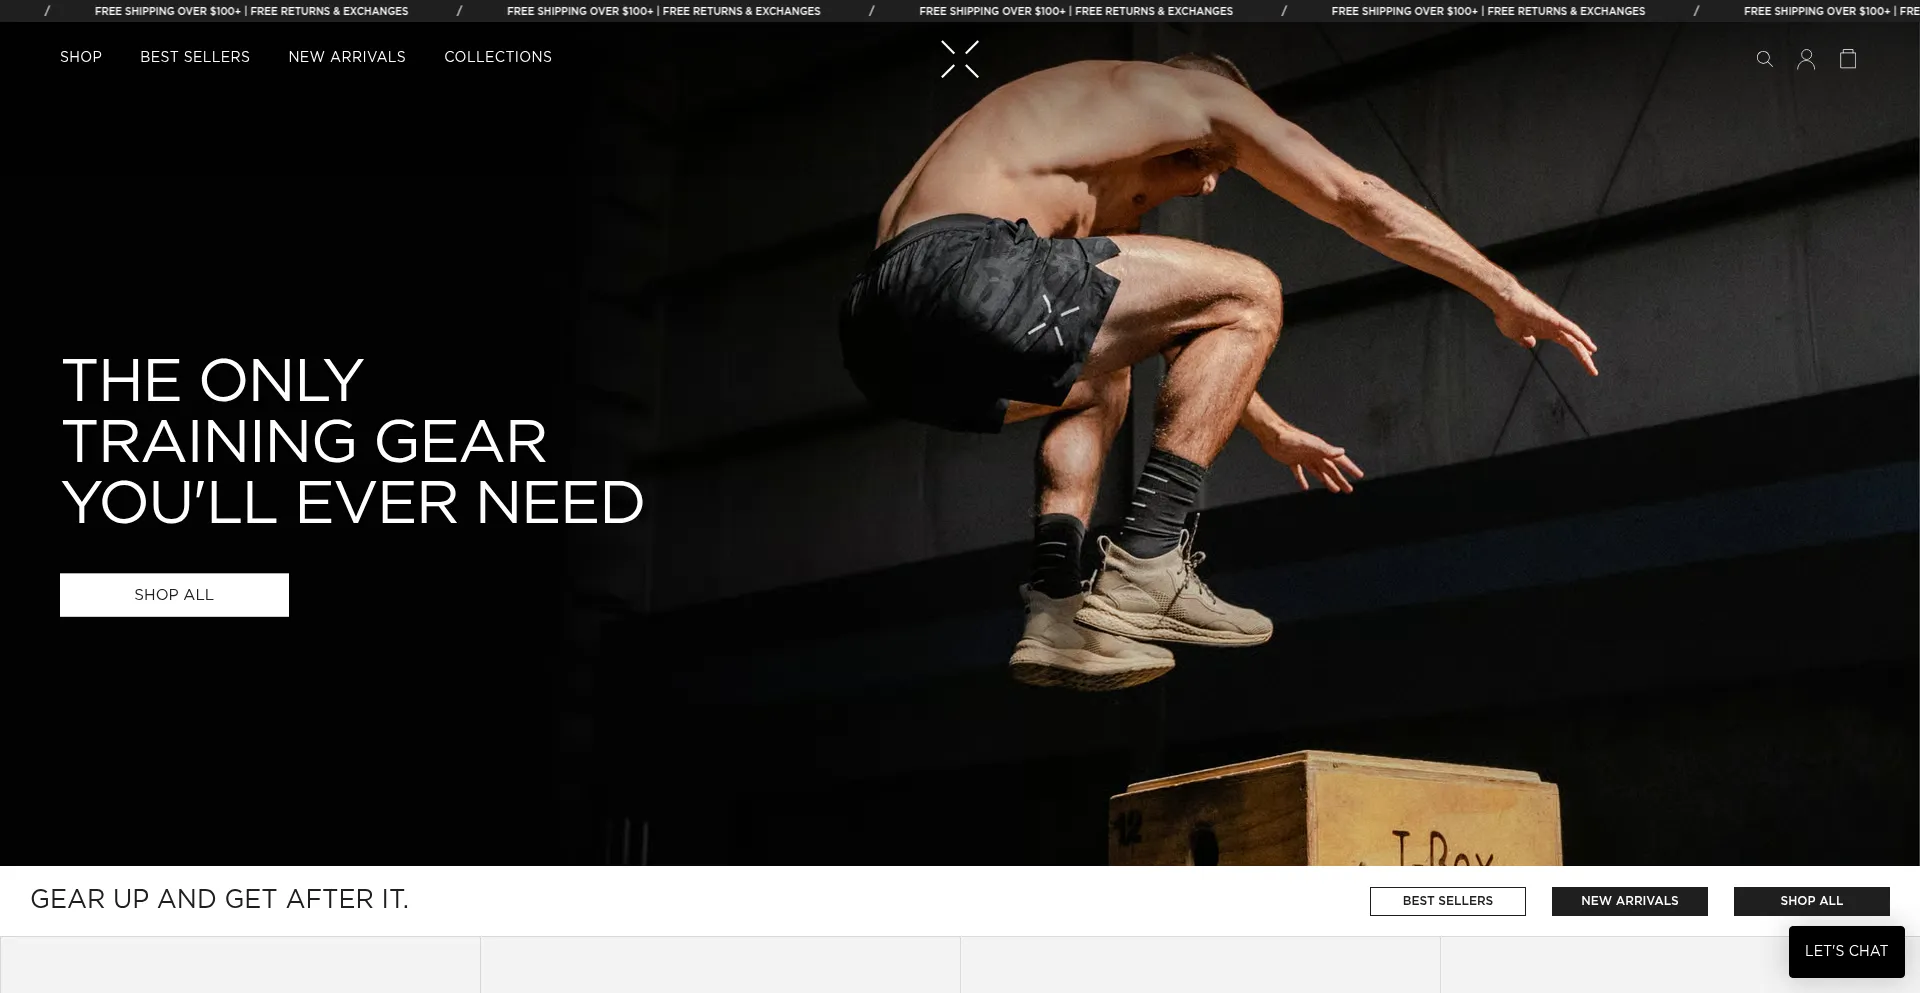Screen dimensions: 1920x993
Task: Open the third product card below heading
Action: (x=1200, y=966)
